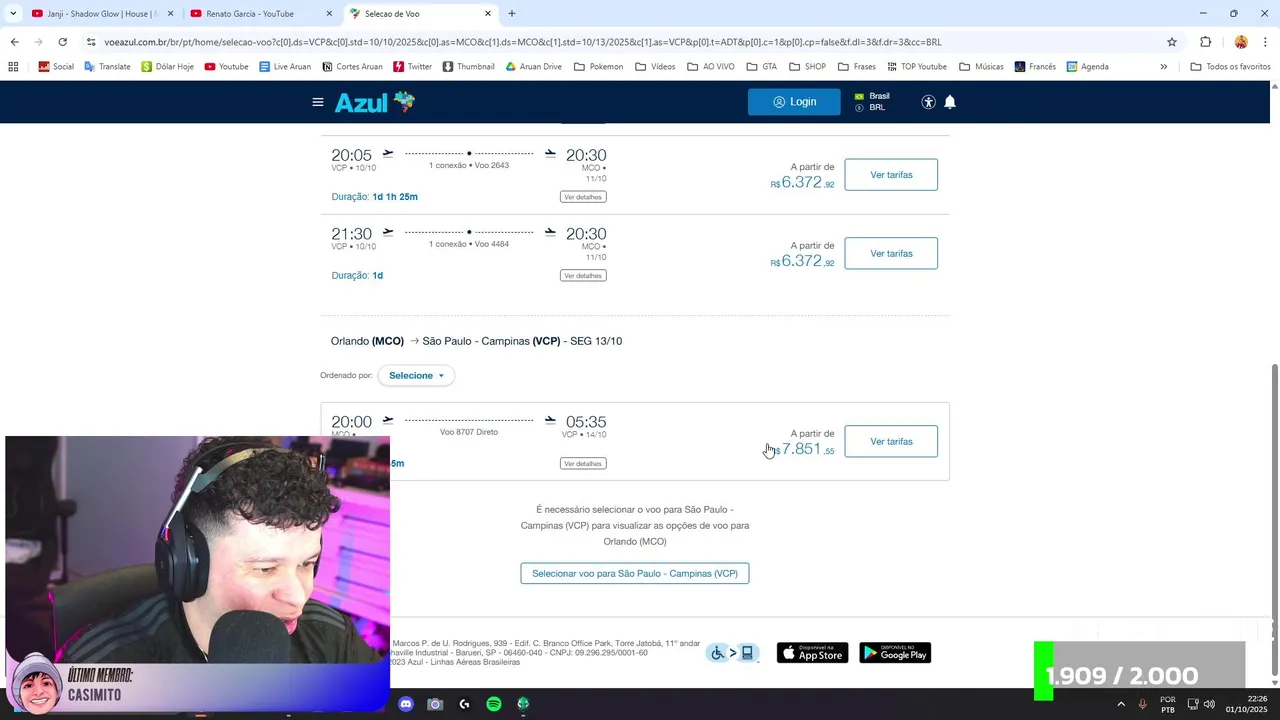This screenshot has width=1280, height=720.
Task: Open the Chrome profile avatar
Action: pyautogui.click(x=1241, y=42)
